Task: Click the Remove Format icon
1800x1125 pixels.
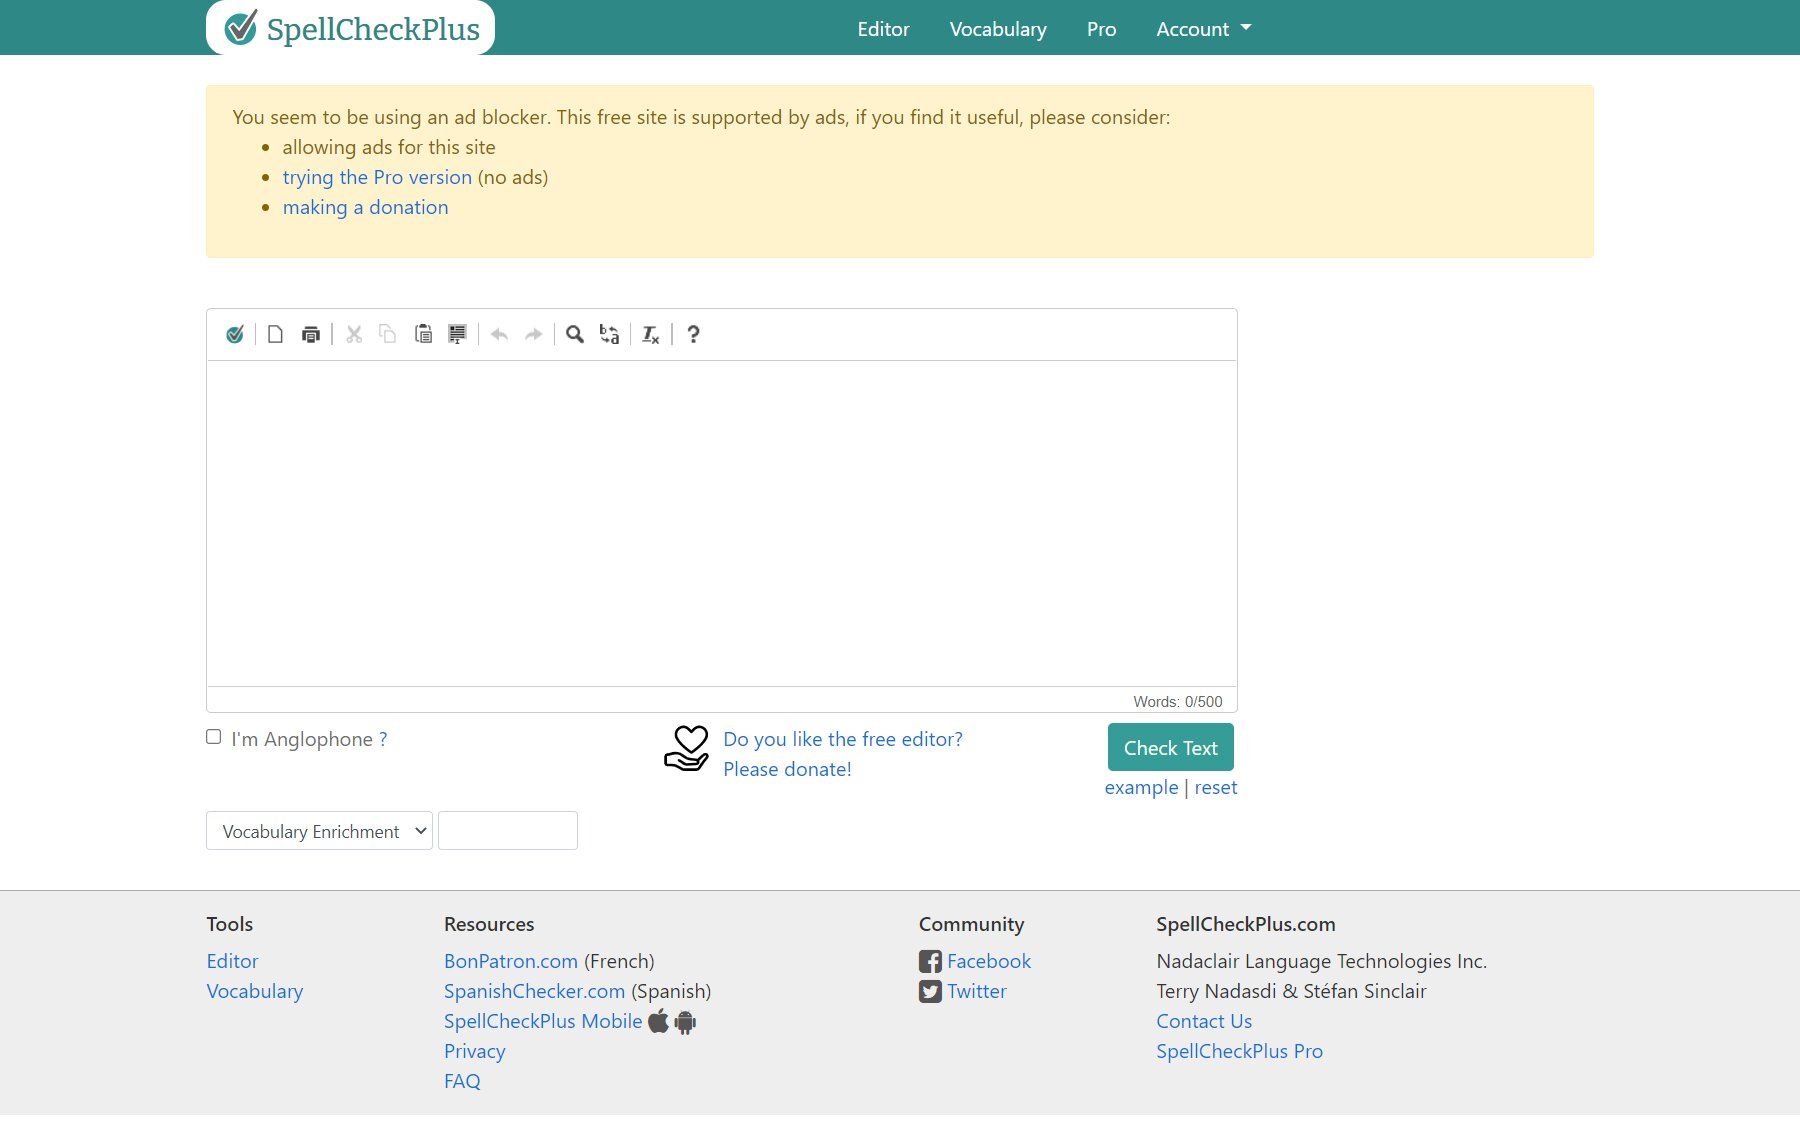Action: [x=650, y=334]
